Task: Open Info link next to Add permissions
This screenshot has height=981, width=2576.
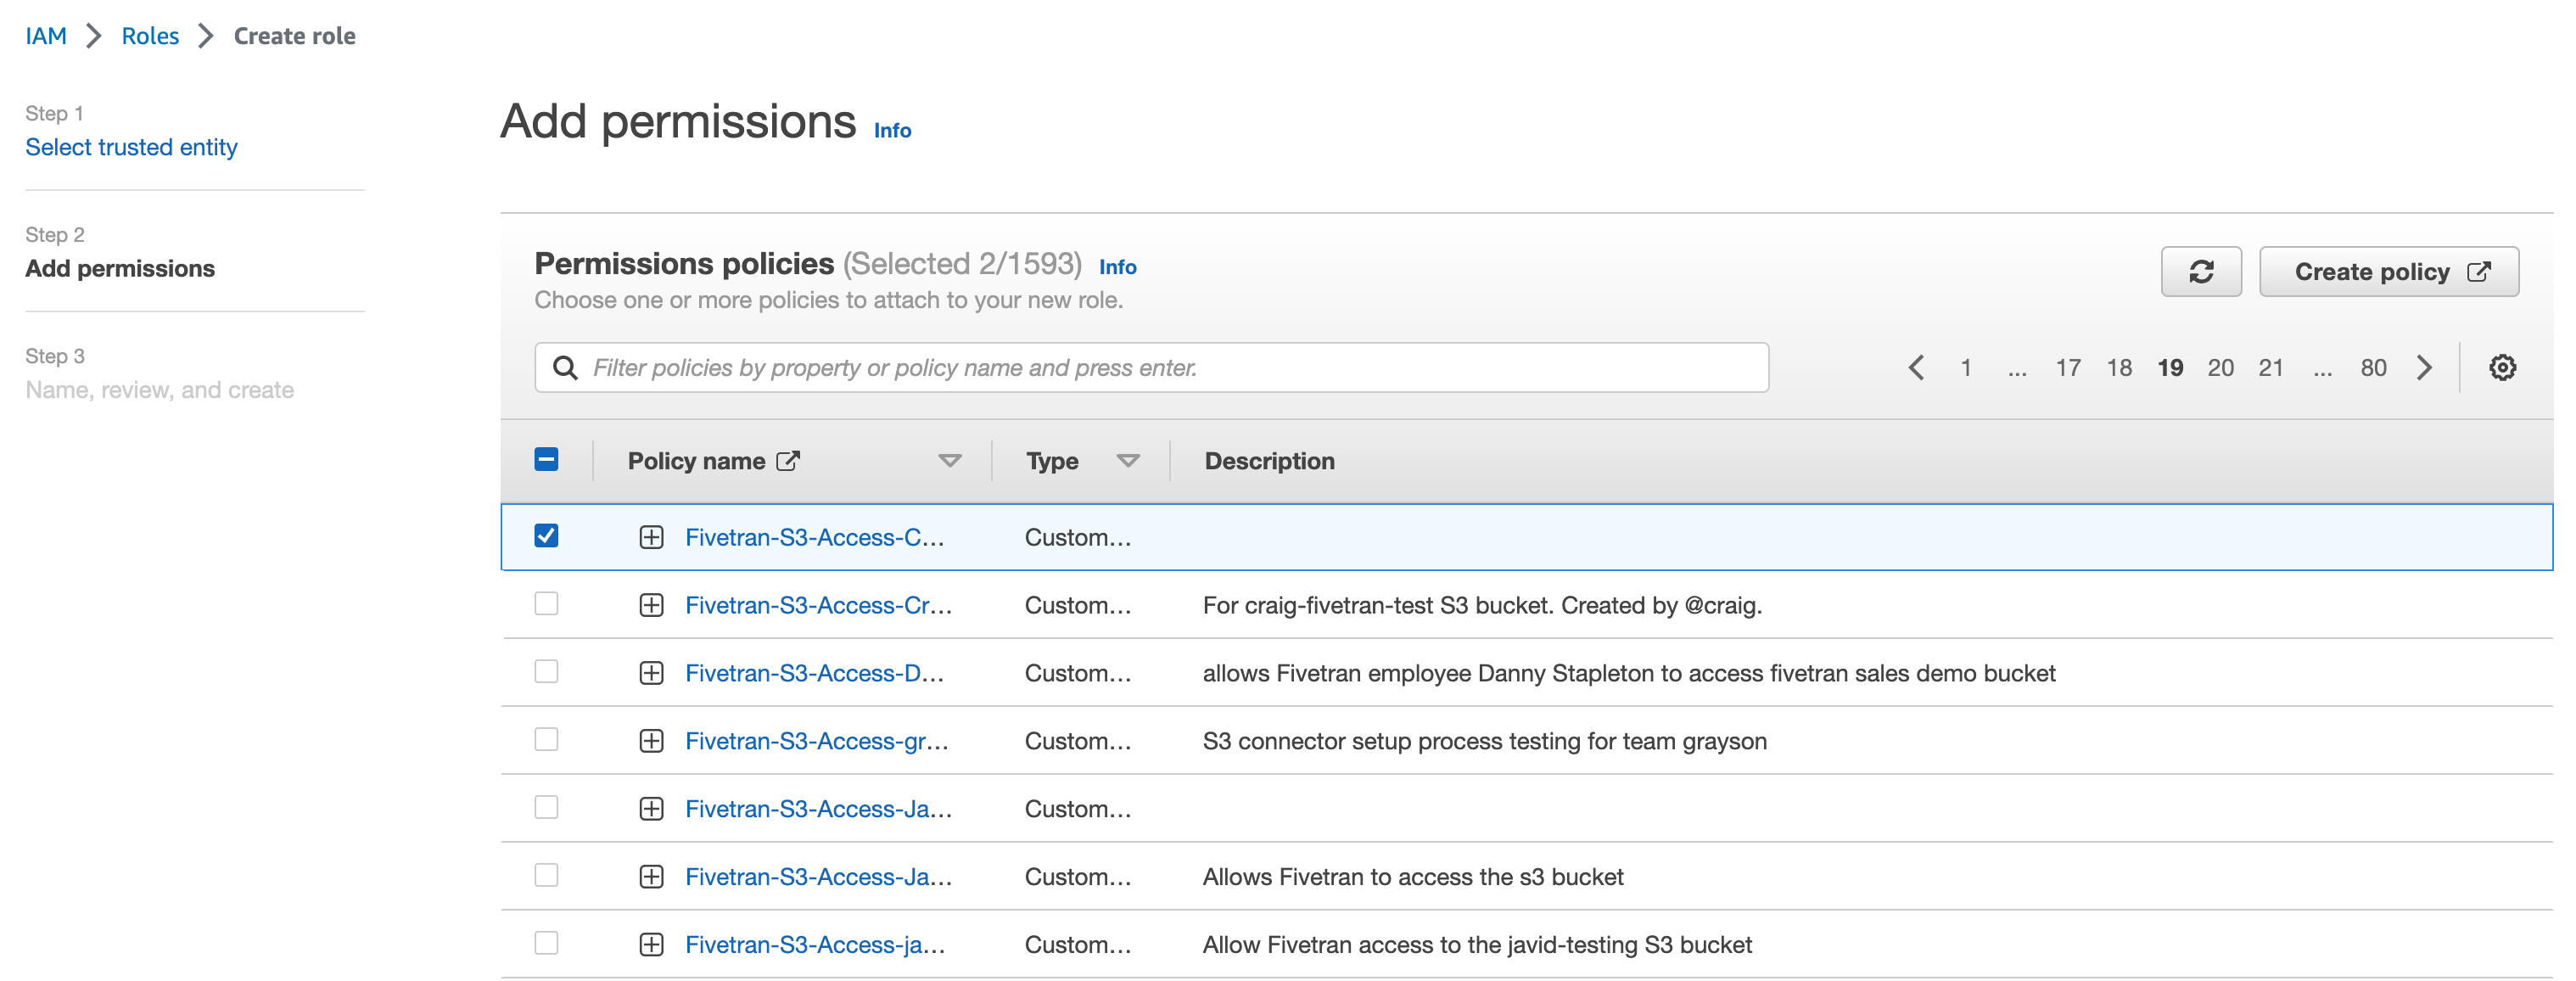Action: 892,130
